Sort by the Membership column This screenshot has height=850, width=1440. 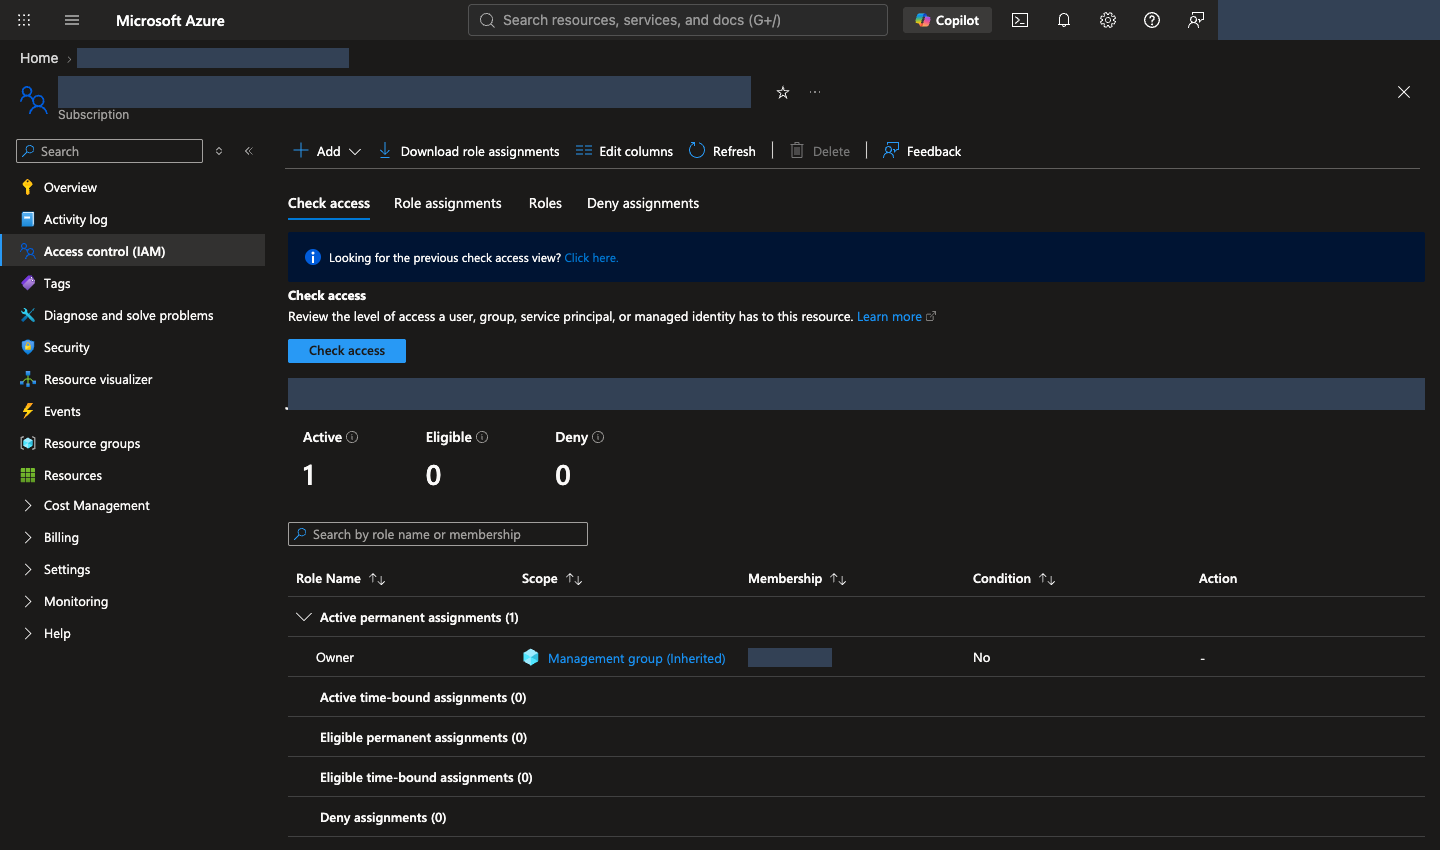tap(797, 578)
